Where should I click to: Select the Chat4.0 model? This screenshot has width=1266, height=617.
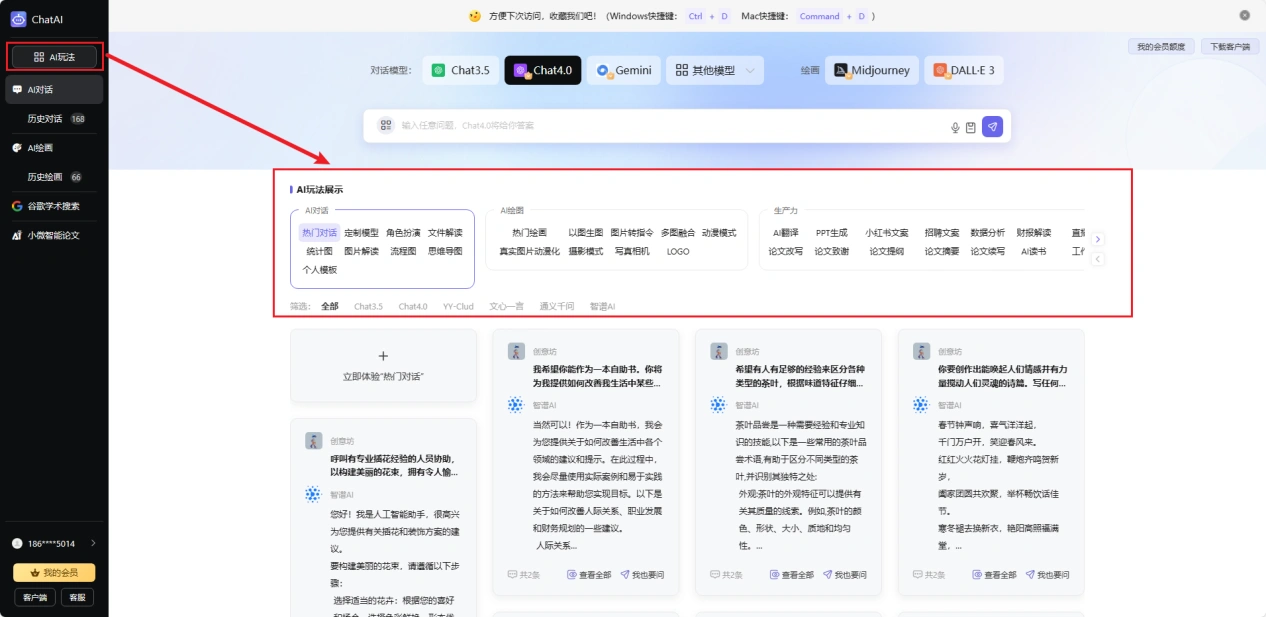pos(543,70)
